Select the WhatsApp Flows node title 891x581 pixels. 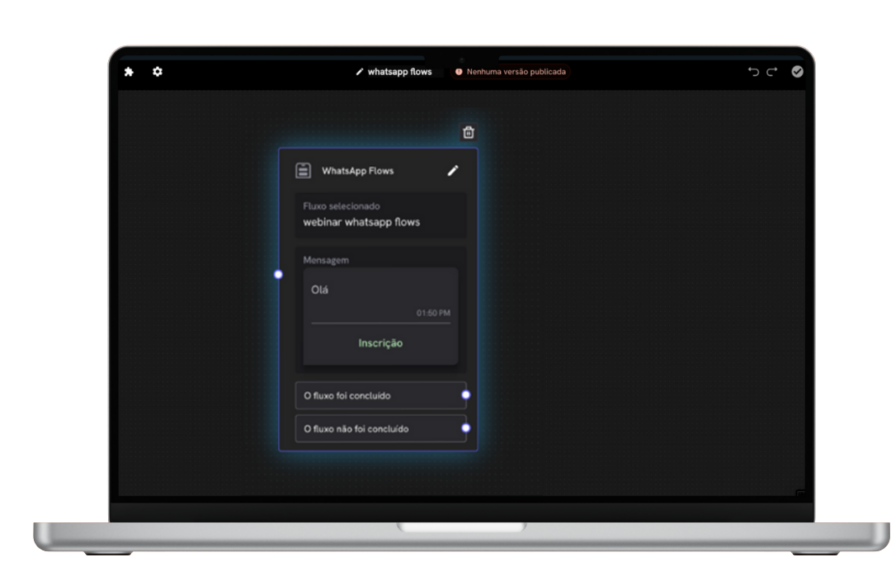tap(357, 171)
